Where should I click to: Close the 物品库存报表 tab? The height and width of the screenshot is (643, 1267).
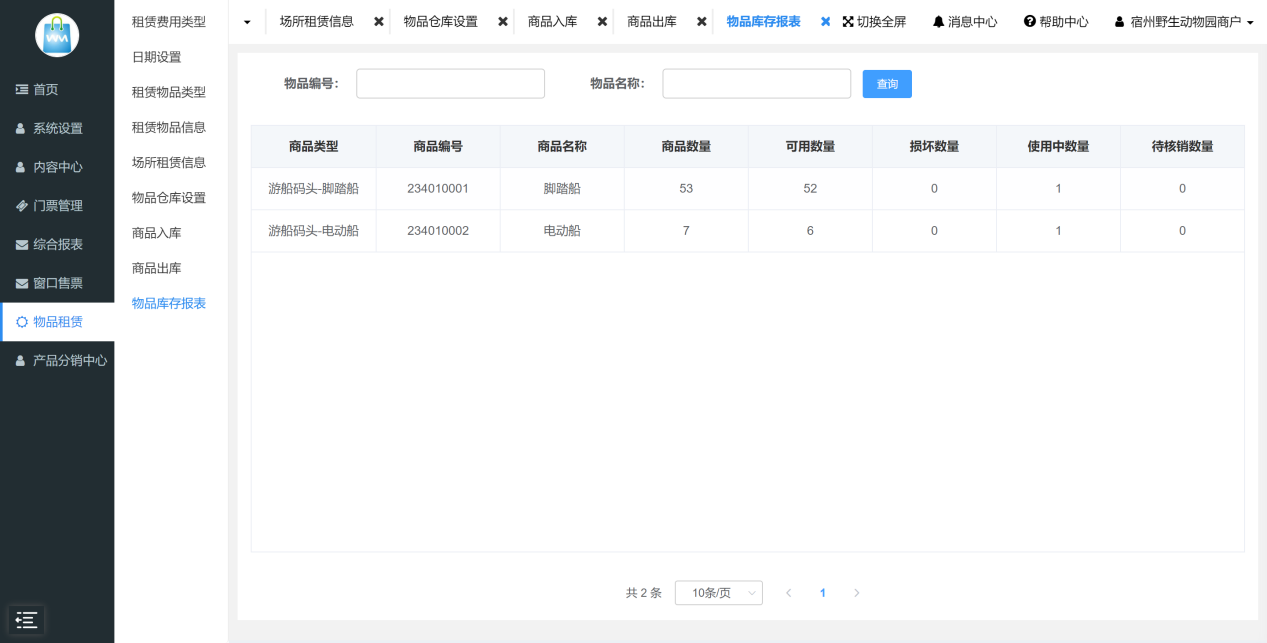(825, 22)
